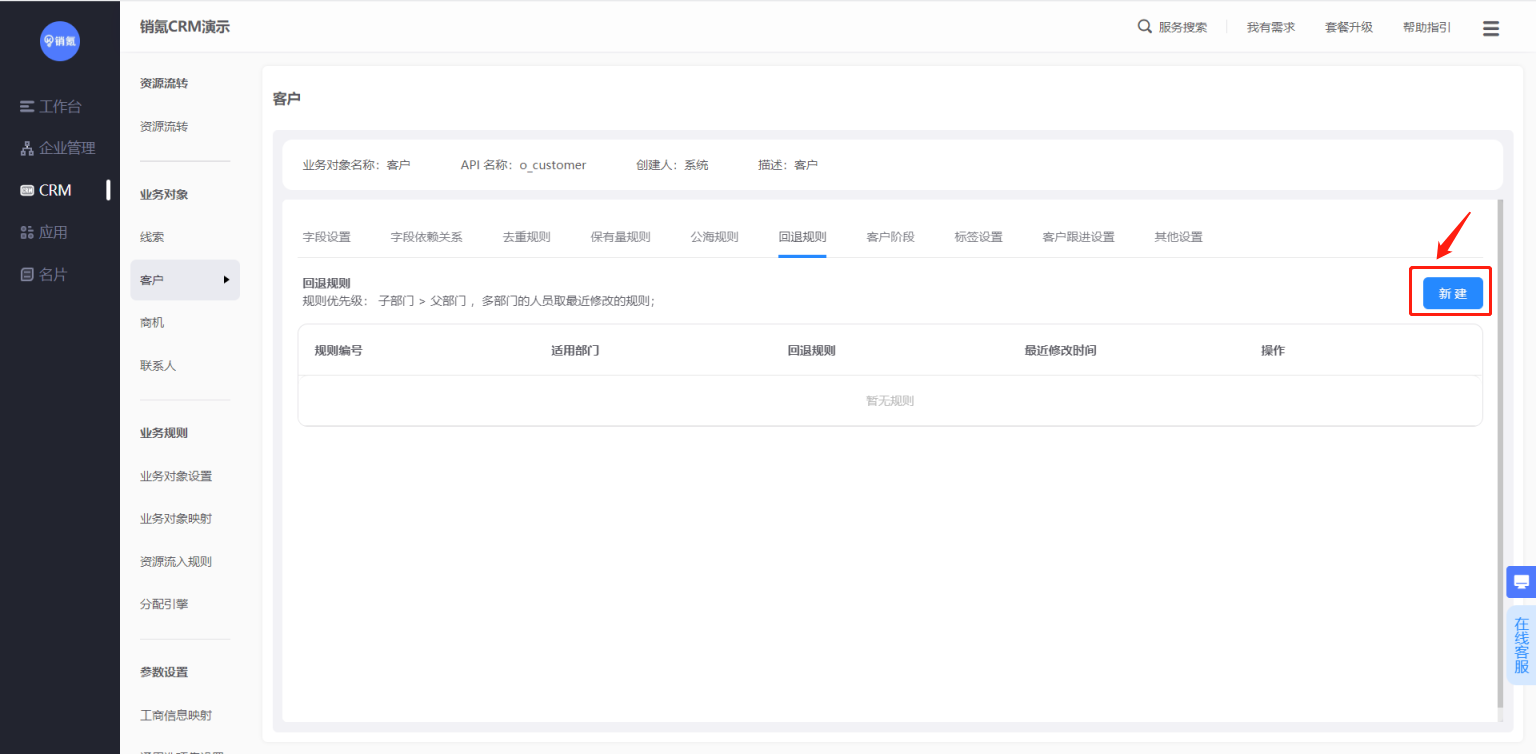
Task: Click 业务对象名称: 客户 text
Action: click(x=356, y=165)
